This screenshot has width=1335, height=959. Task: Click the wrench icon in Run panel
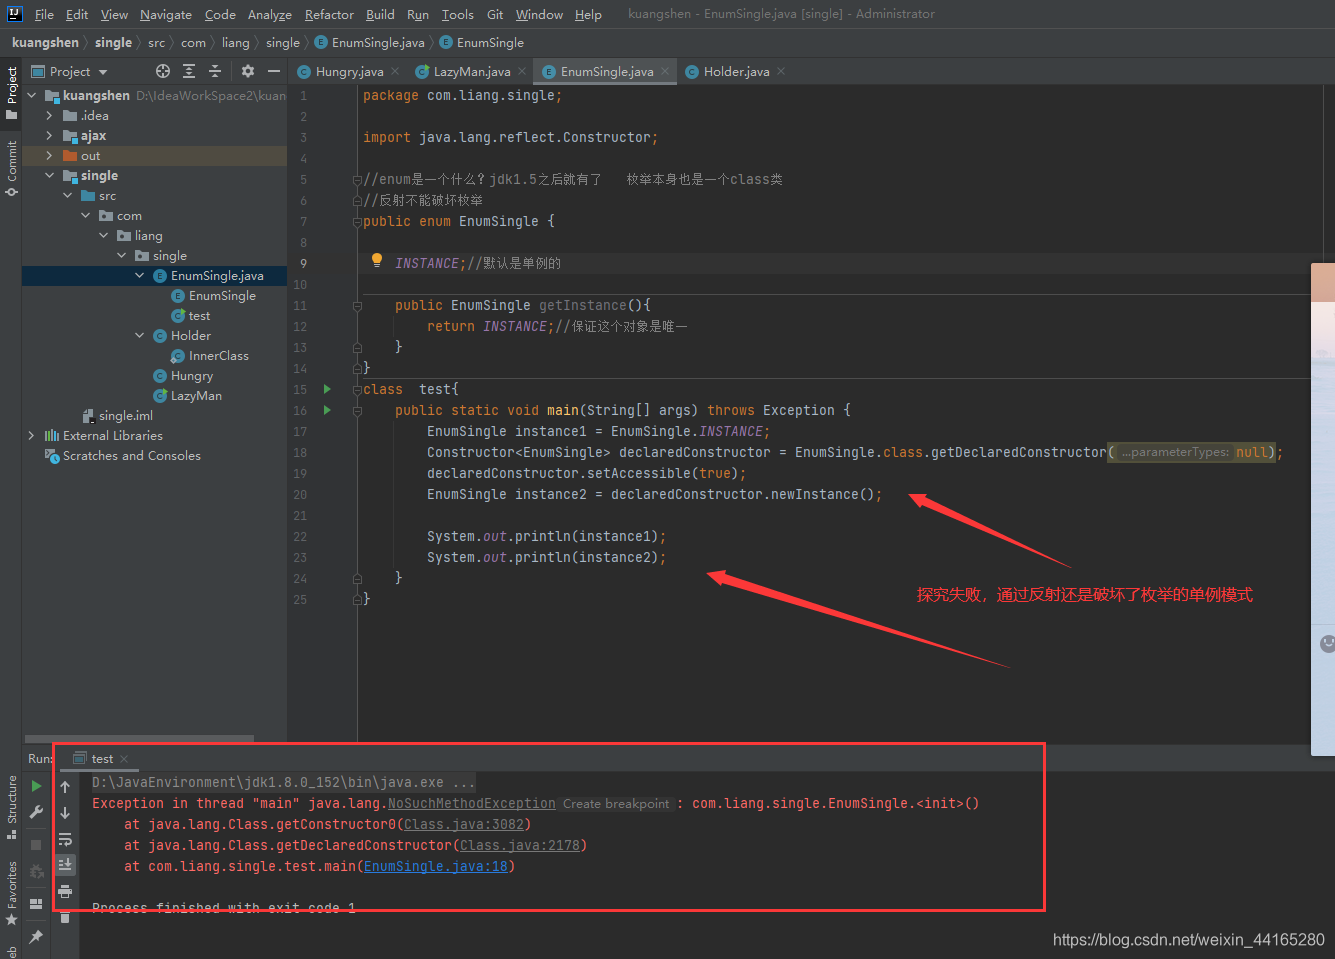click(37, 813)
